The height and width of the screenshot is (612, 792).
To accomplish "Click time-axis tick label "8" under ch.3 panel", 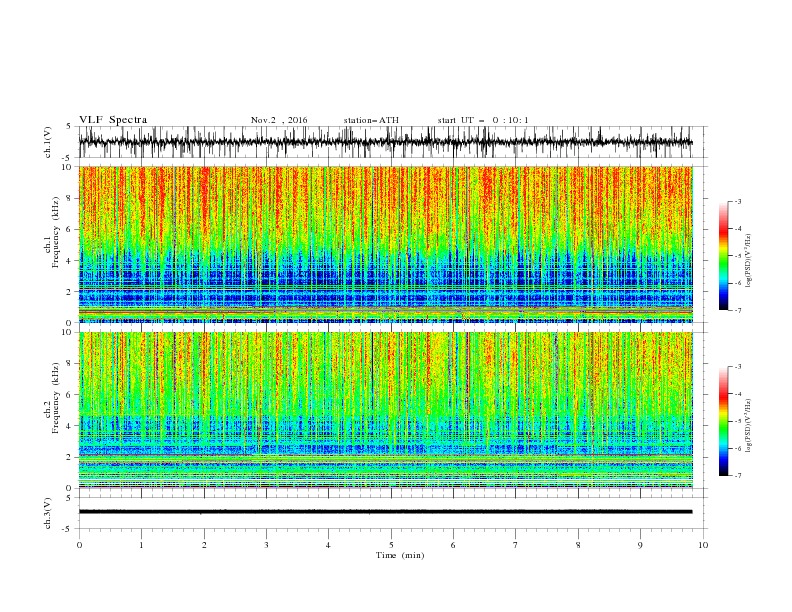I will tap(578, 545).
